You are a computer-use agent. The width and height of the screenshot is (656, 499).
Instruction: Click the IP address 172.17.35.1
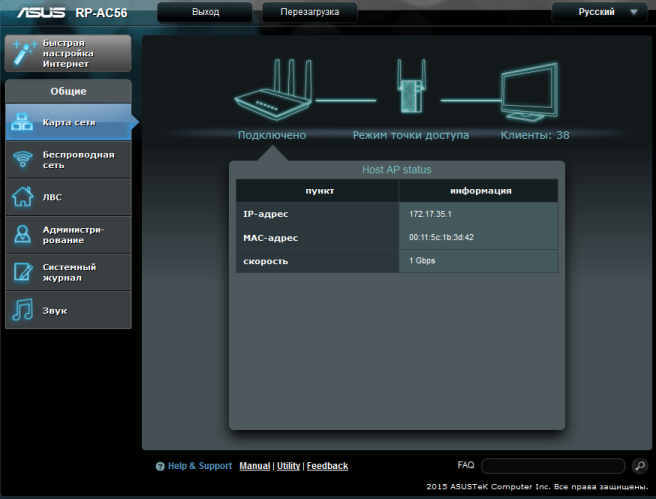click(x=430, y=214)
